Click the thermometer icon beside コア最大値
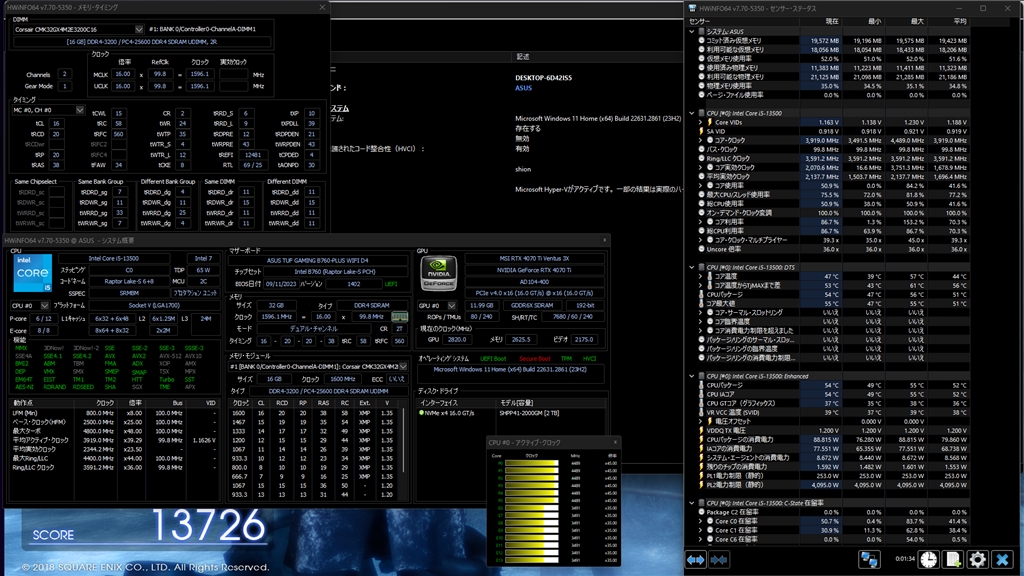Image resolution: width=1024 pixels, height=576 pixels. pos(702,304)
